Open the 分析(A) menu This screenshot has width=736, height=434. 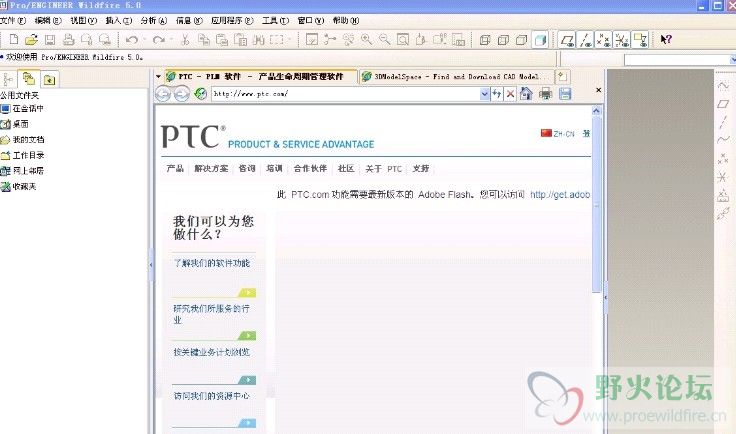(x=153, y=21)
